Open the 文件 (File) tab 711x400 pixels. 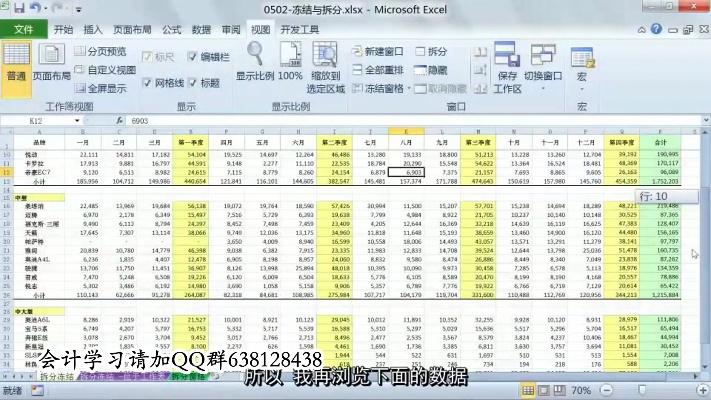[x=24, y=29]
